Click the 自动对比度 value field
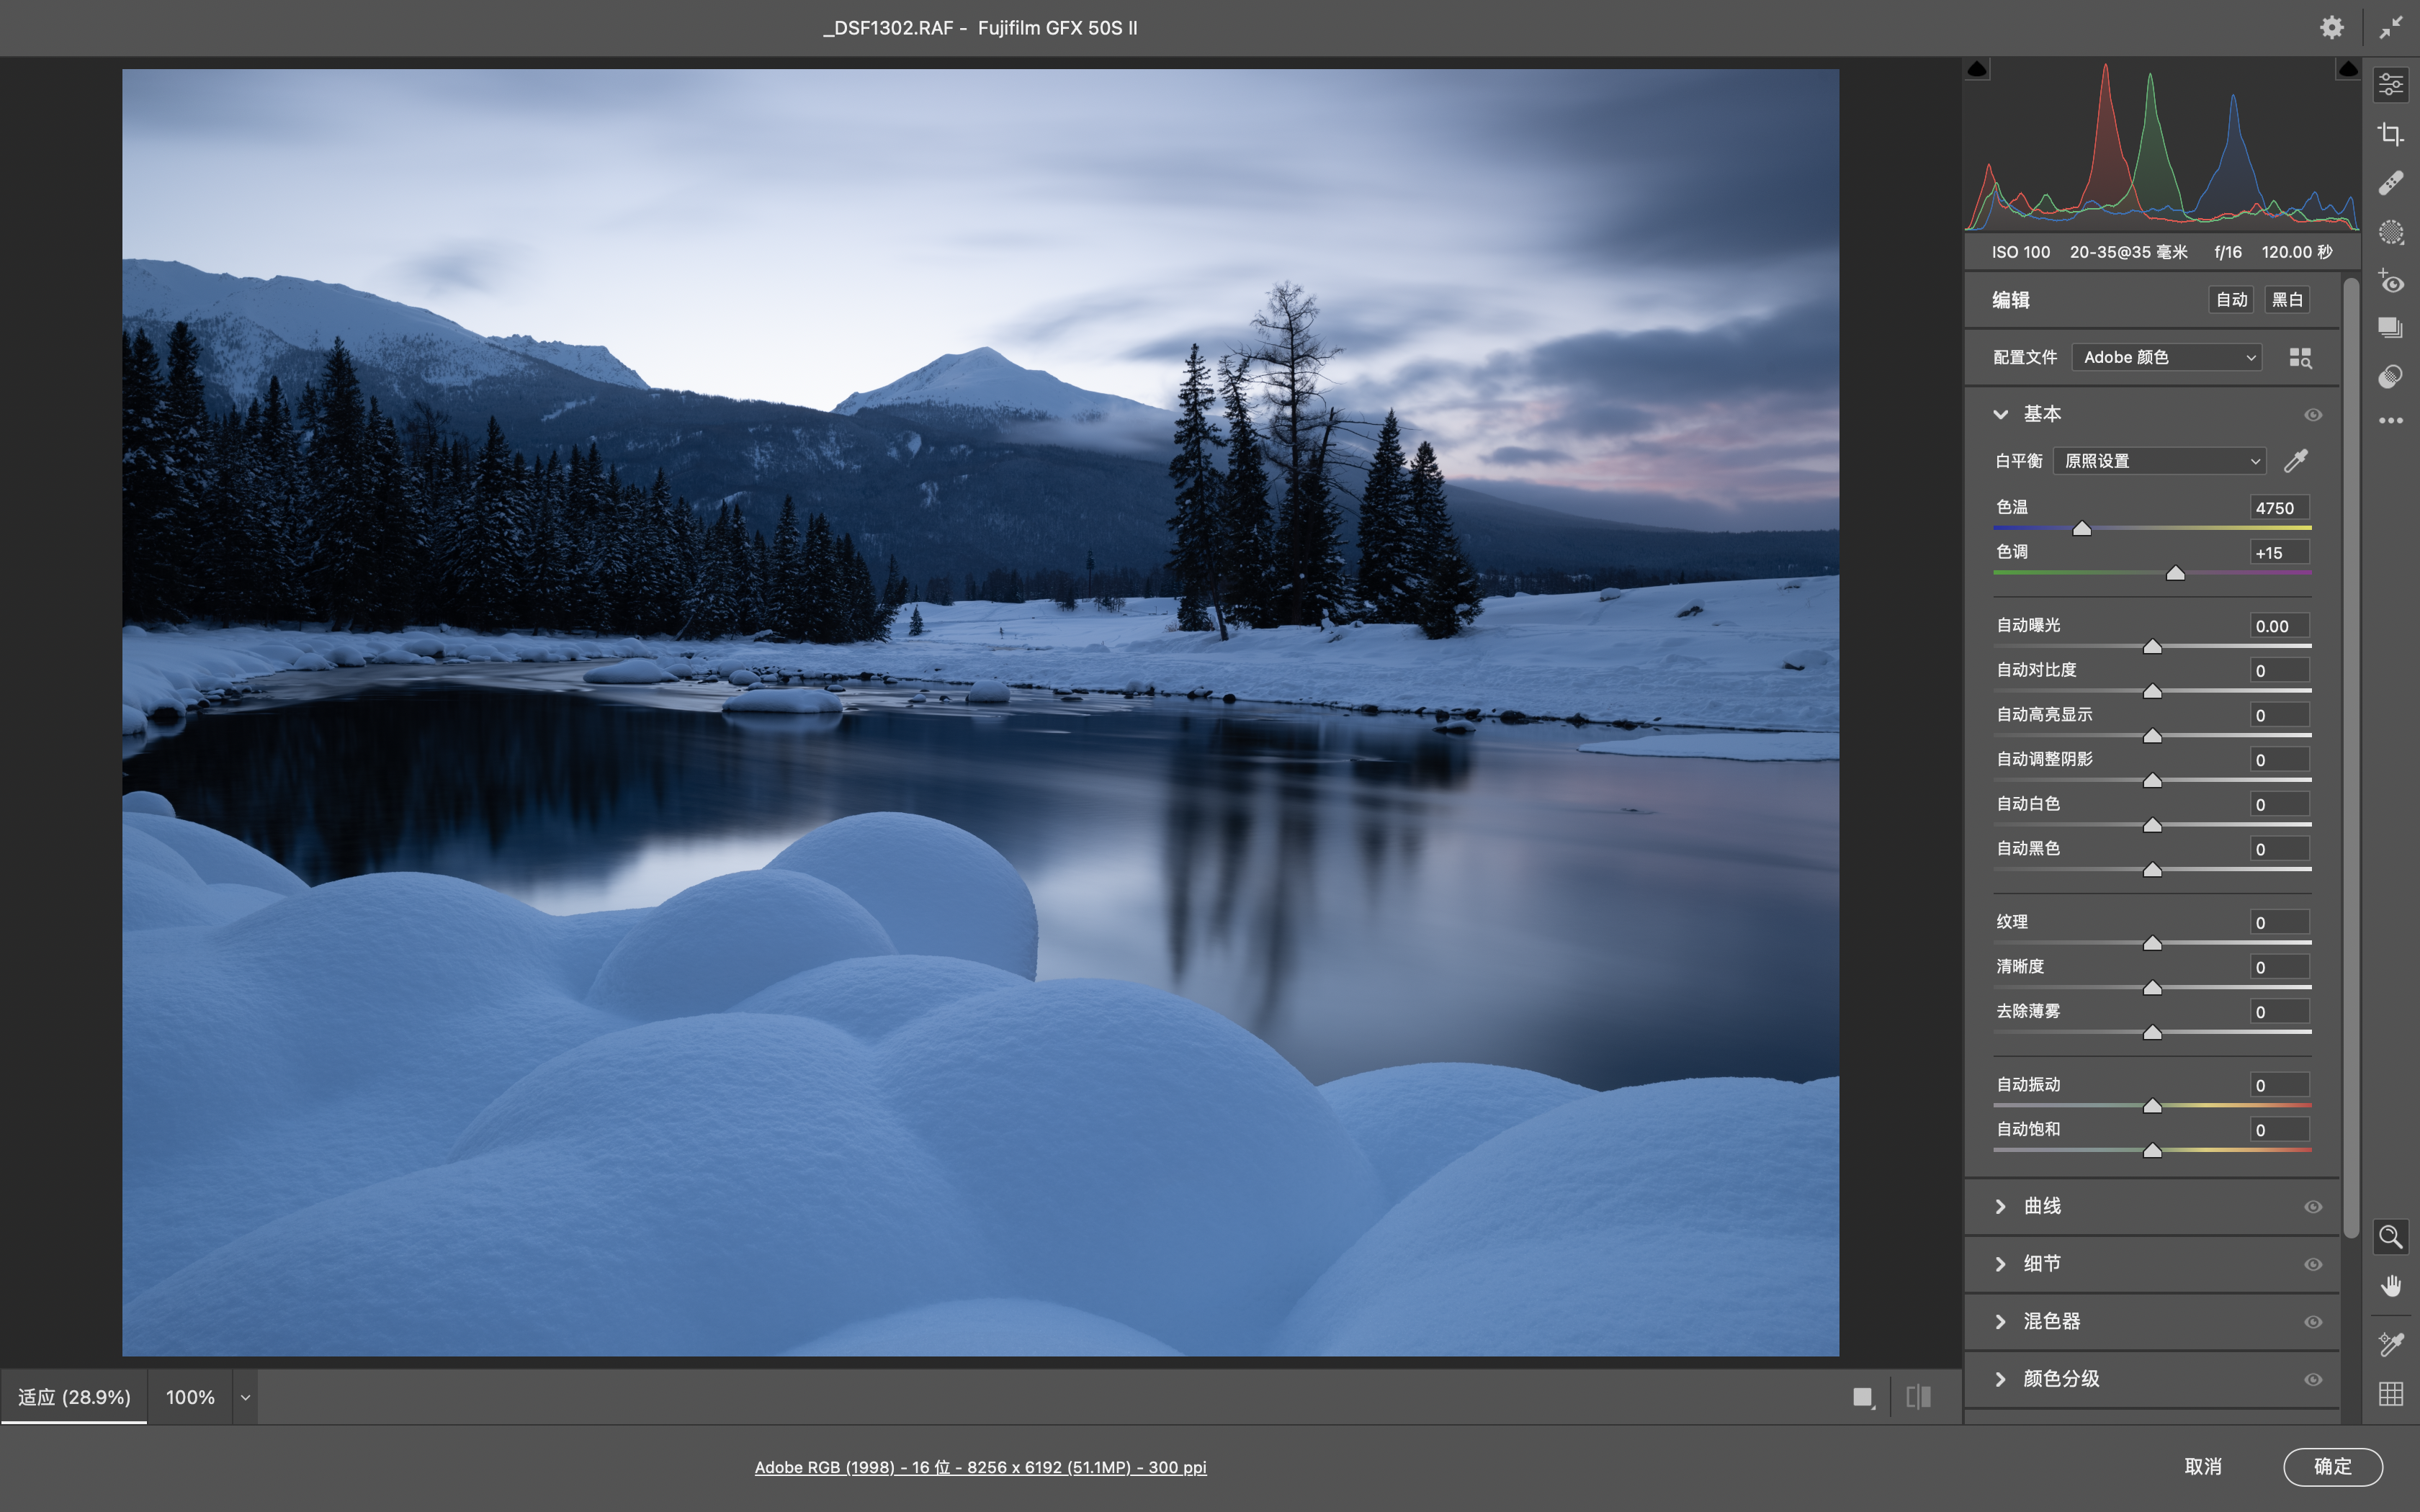This screenshot has height=1512, width=2420. [x=2279, y=671]
